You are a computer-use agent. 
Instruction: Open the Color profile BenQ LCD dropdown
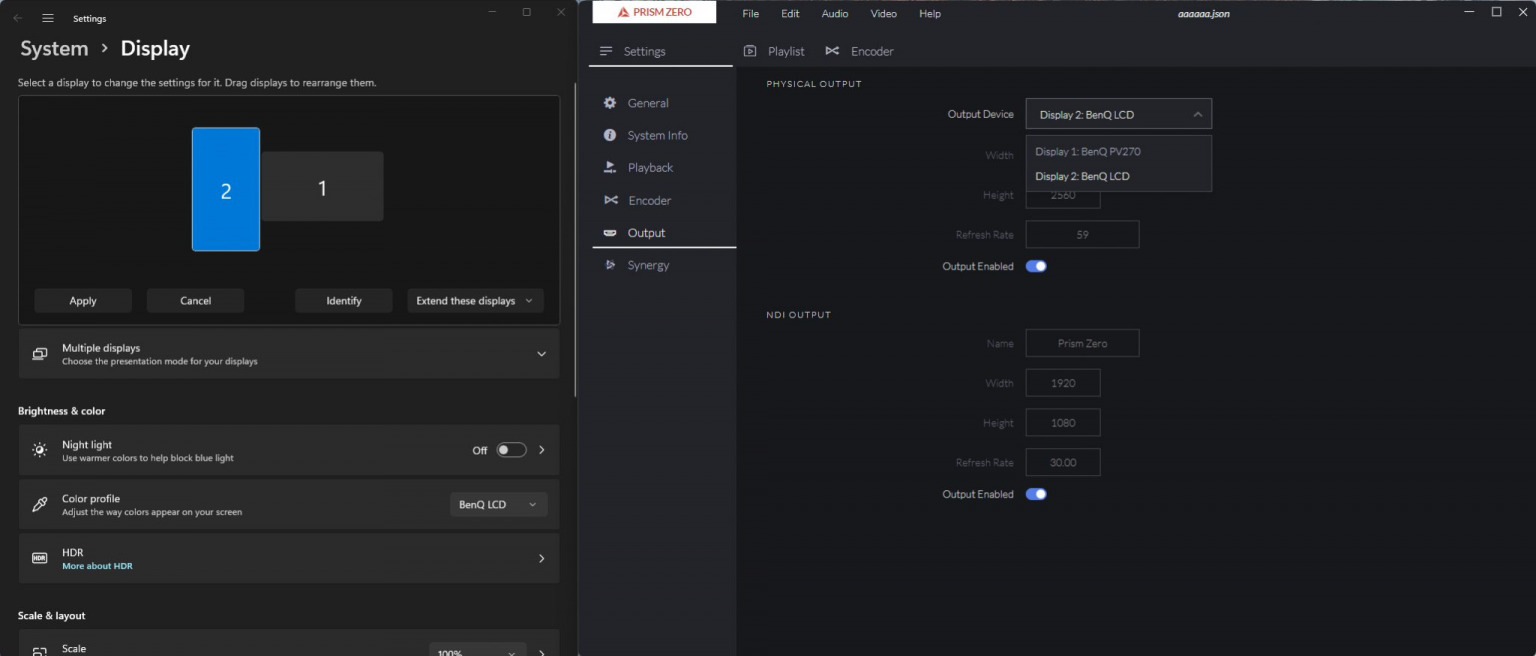point(498,505)
